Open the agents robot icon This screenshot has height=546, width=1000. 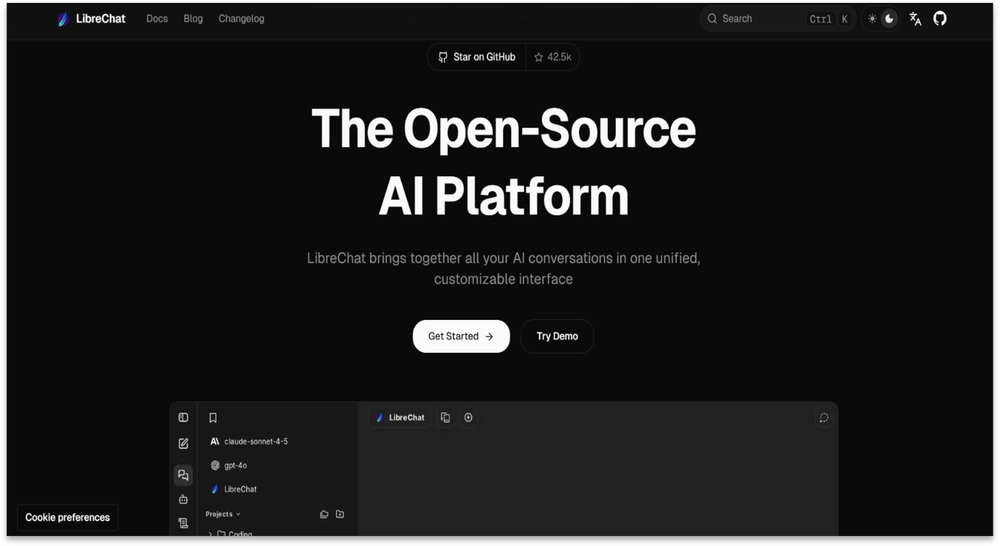(183, 499)
